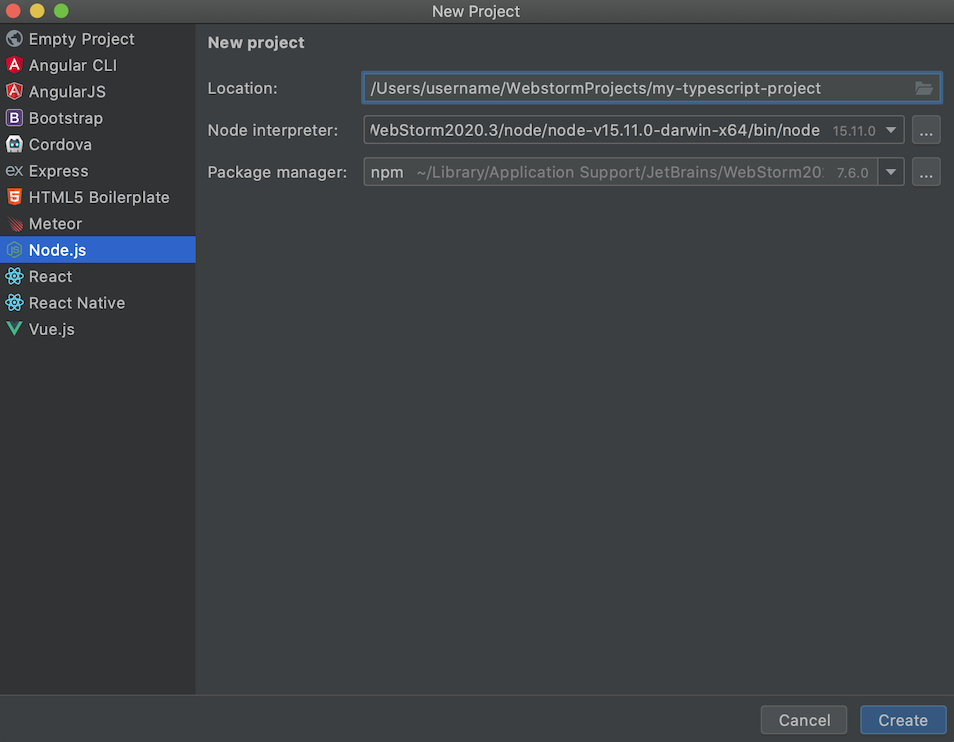Click the HTML5 Boilerplate orange icon
Screen dimensions: 954x742
14,197
